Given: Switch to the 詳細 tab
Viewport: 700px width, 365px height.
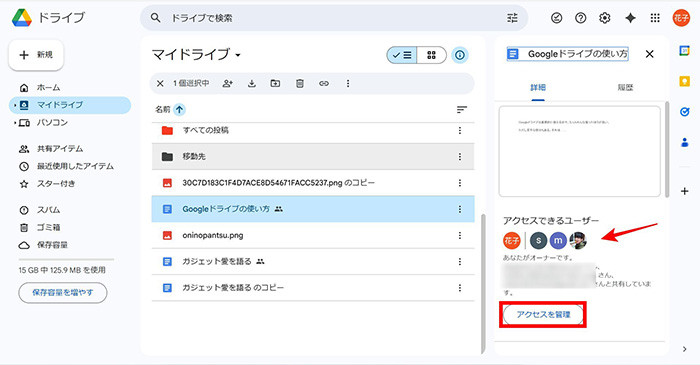Looking at the screenshot, I should (538, 87).
